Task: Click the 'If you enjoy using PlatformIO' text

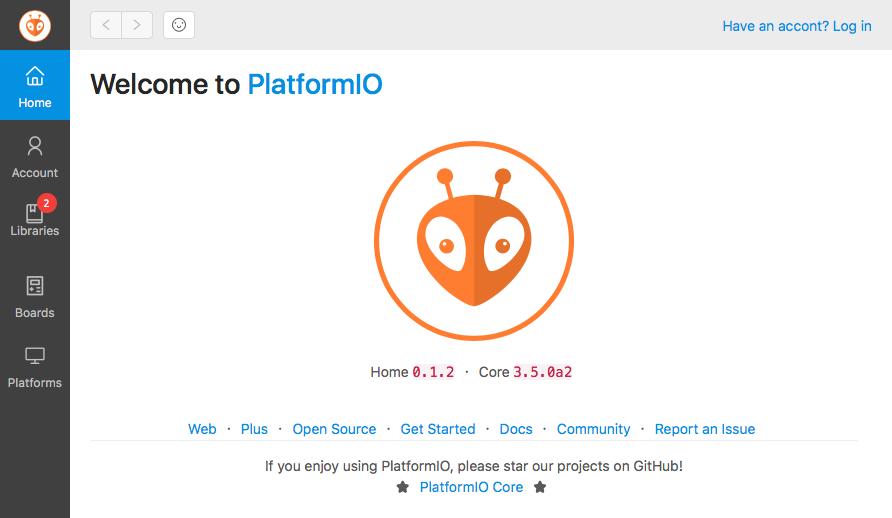Action: coord(473,466)
